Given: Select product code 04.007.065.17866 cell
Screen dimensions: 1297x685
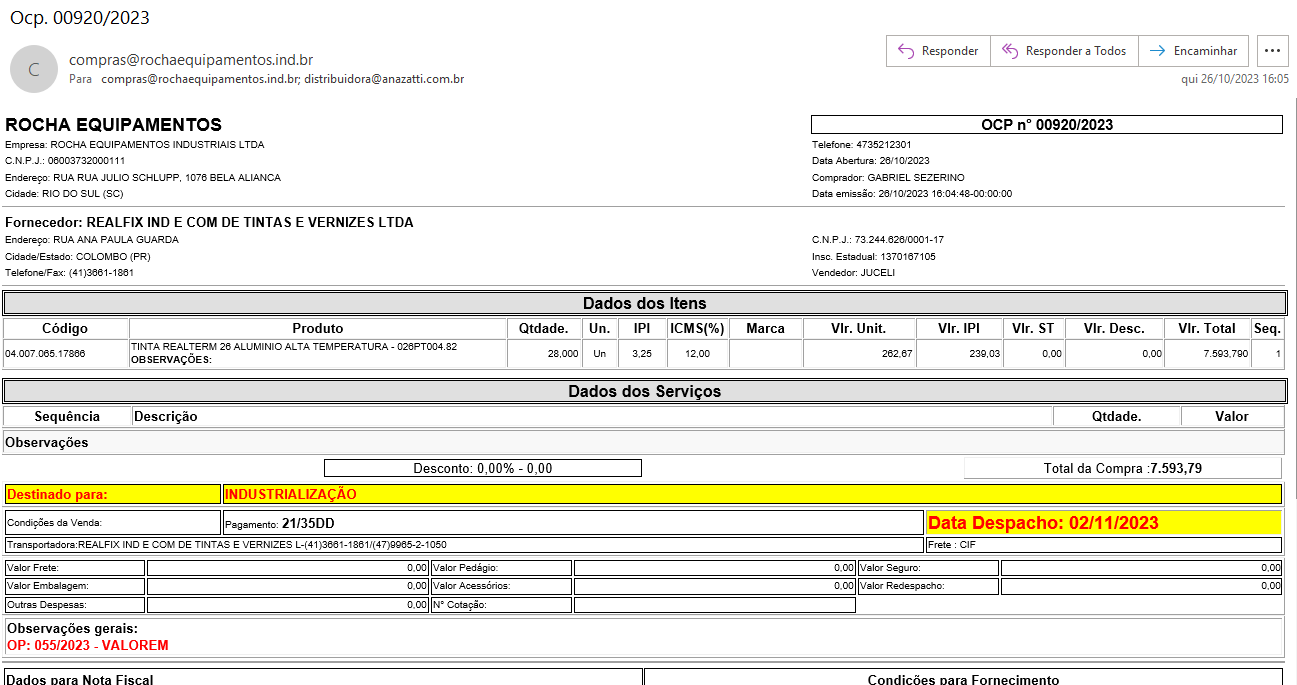Looking at the screenshot, I should (46, 353).
